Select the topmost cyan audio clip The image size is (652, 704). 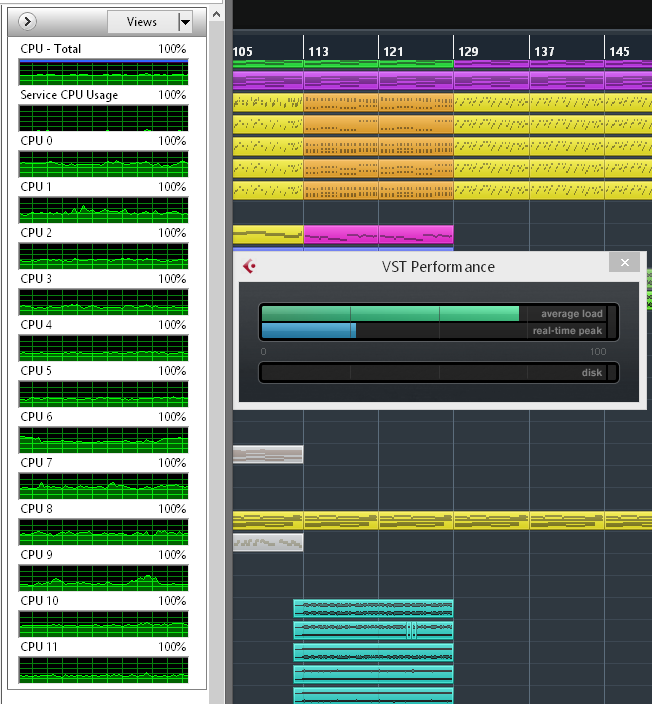tap(373, 609)
